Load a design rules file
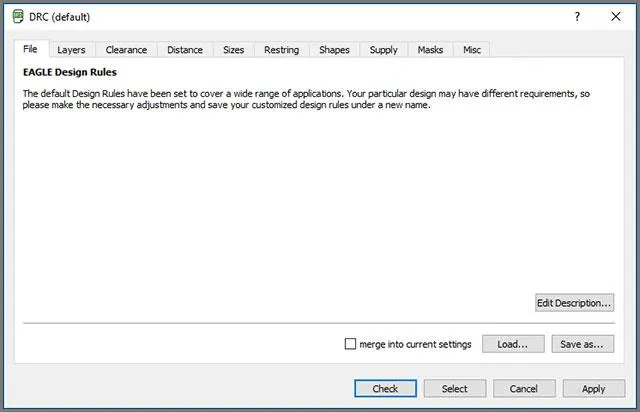640x412 pixels. coord(513,344)
